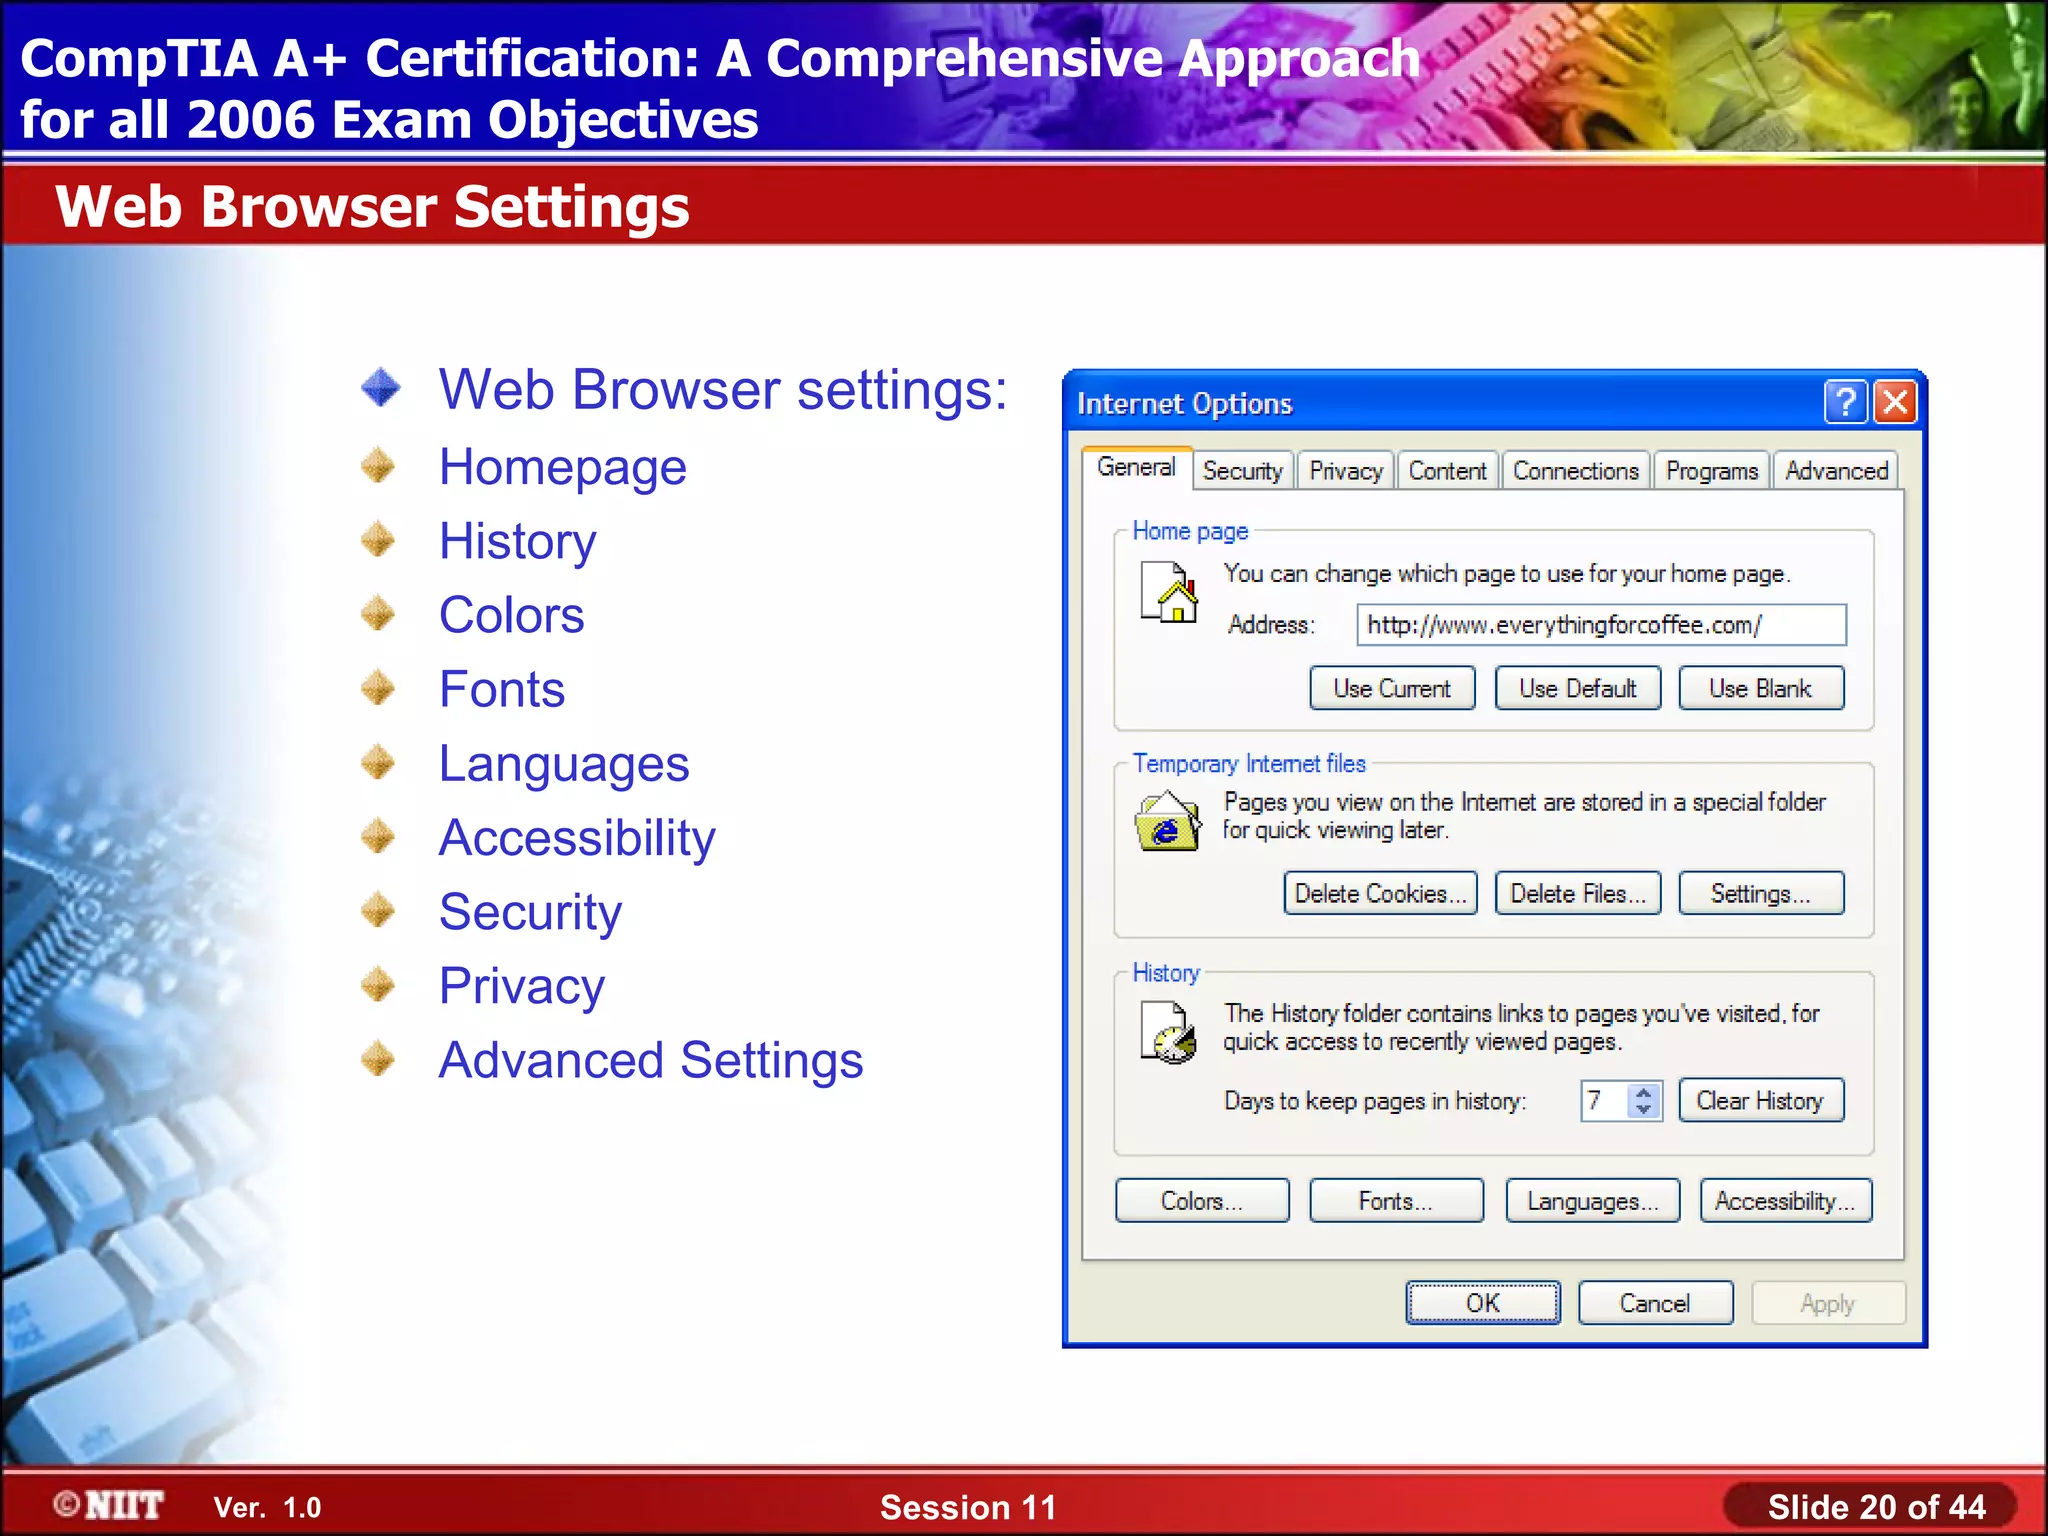Click the History clock page icon
Viewport: 2048px width, 1536px height.
(1168, 1032)
